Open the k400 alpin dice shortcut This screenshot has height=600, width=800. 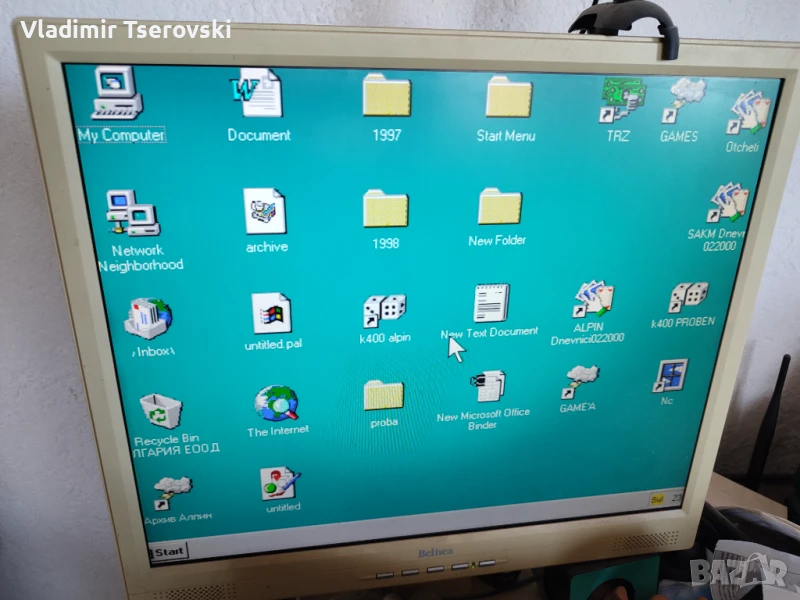pyautogui.click(x=384, y=311)
